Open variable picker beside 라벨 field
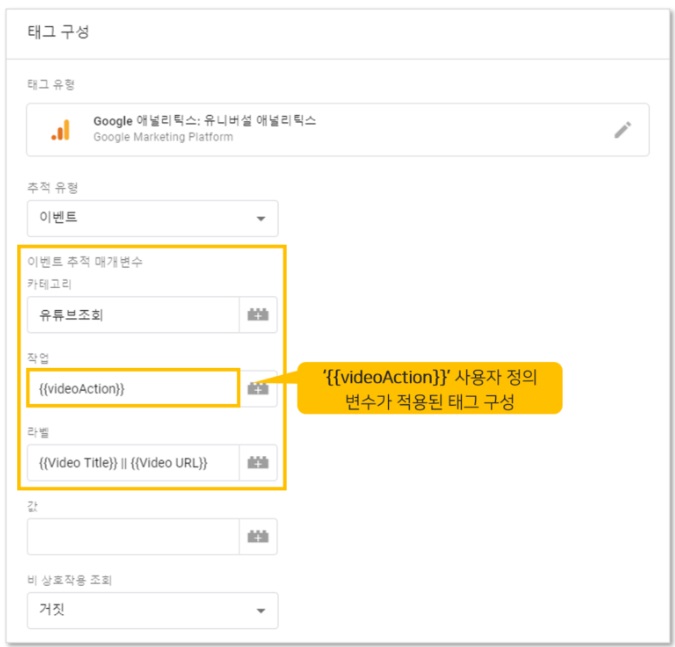This screenshot has width=675, height=647. 258,463
